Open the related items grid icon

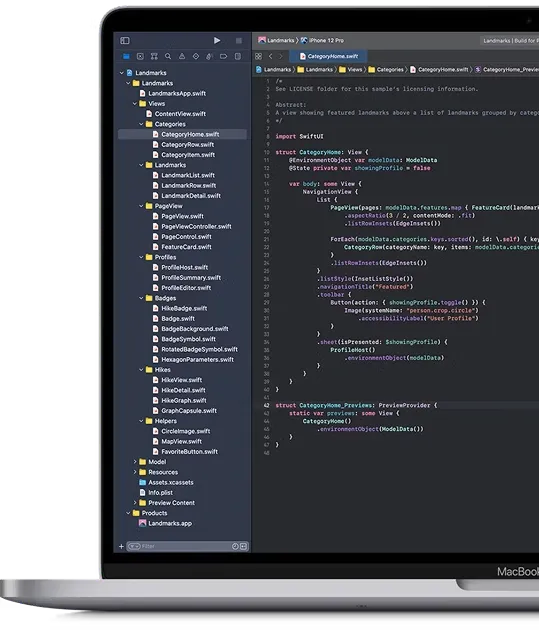259,57
